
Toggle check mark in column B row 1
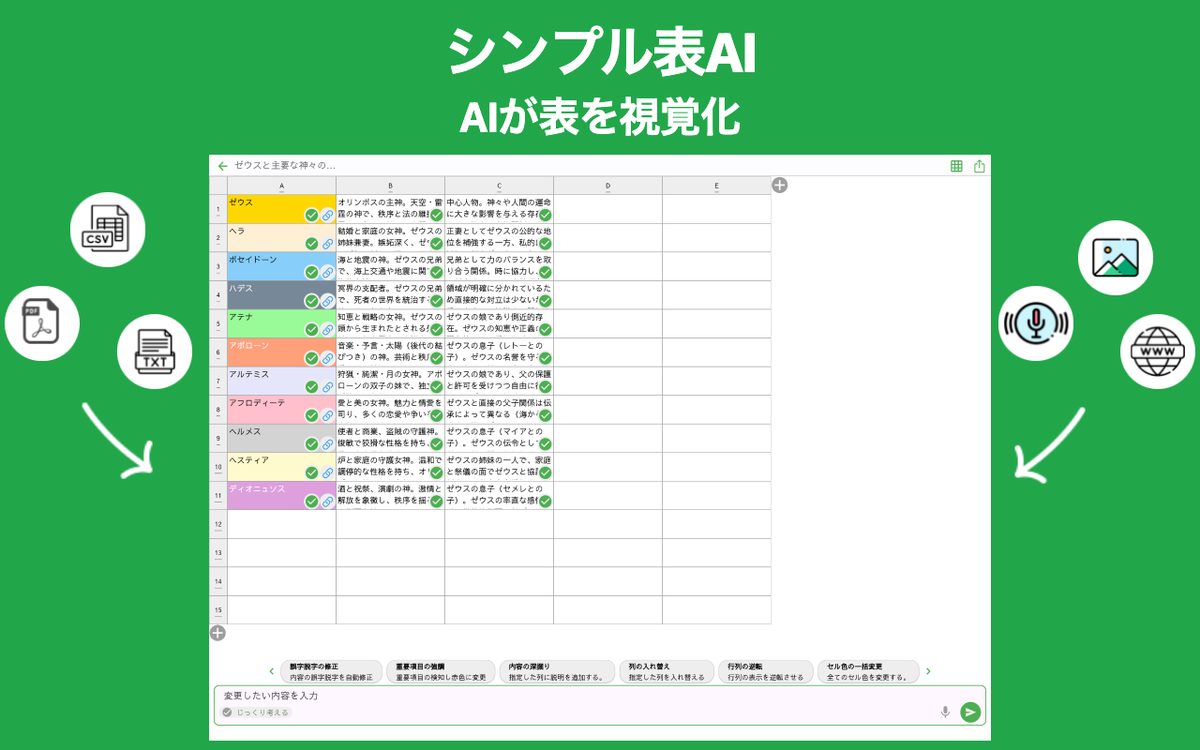pos(436,215)
